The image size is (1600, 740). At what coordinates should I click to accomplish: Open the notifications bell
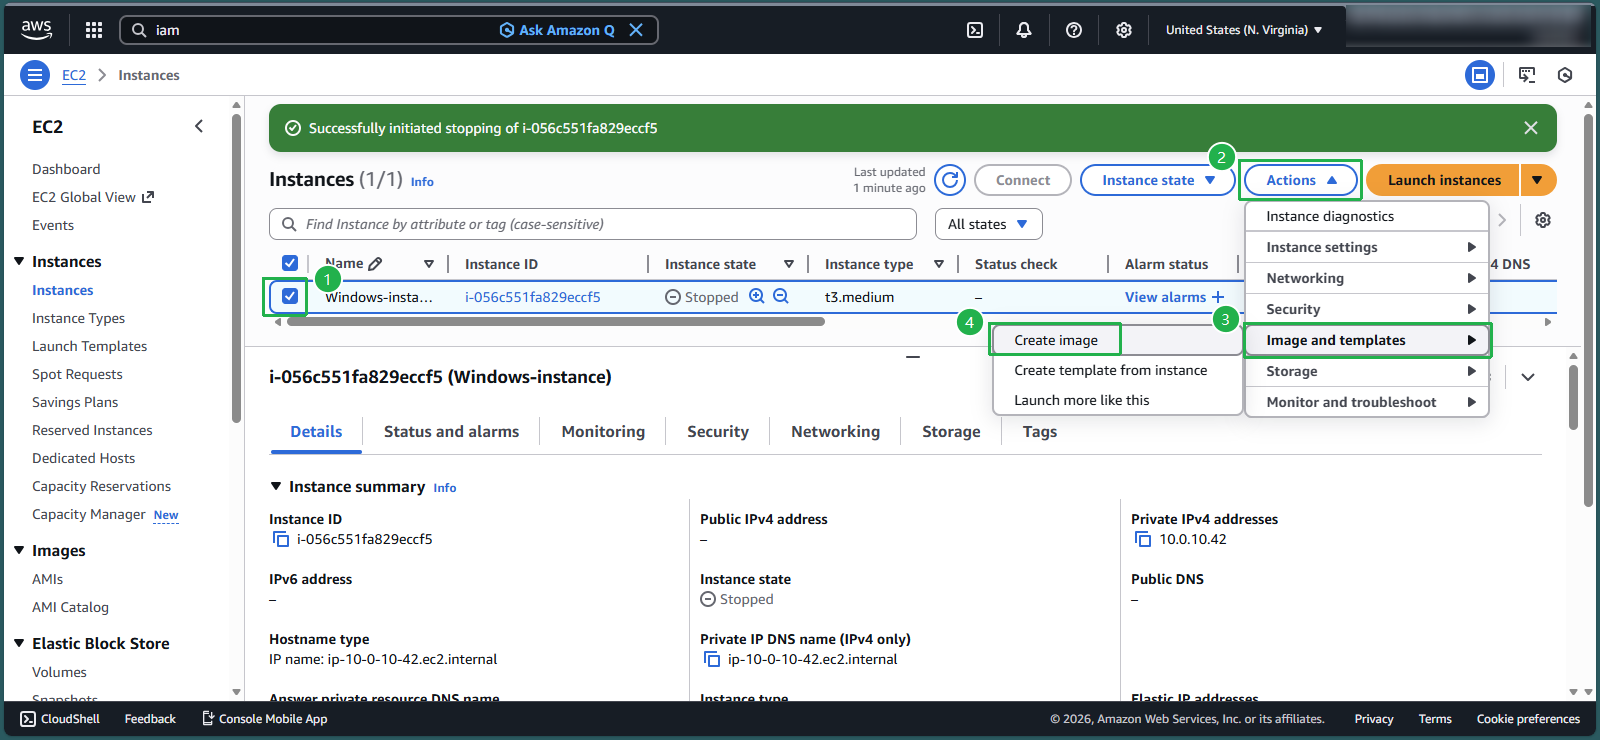tap(1024, 30)
